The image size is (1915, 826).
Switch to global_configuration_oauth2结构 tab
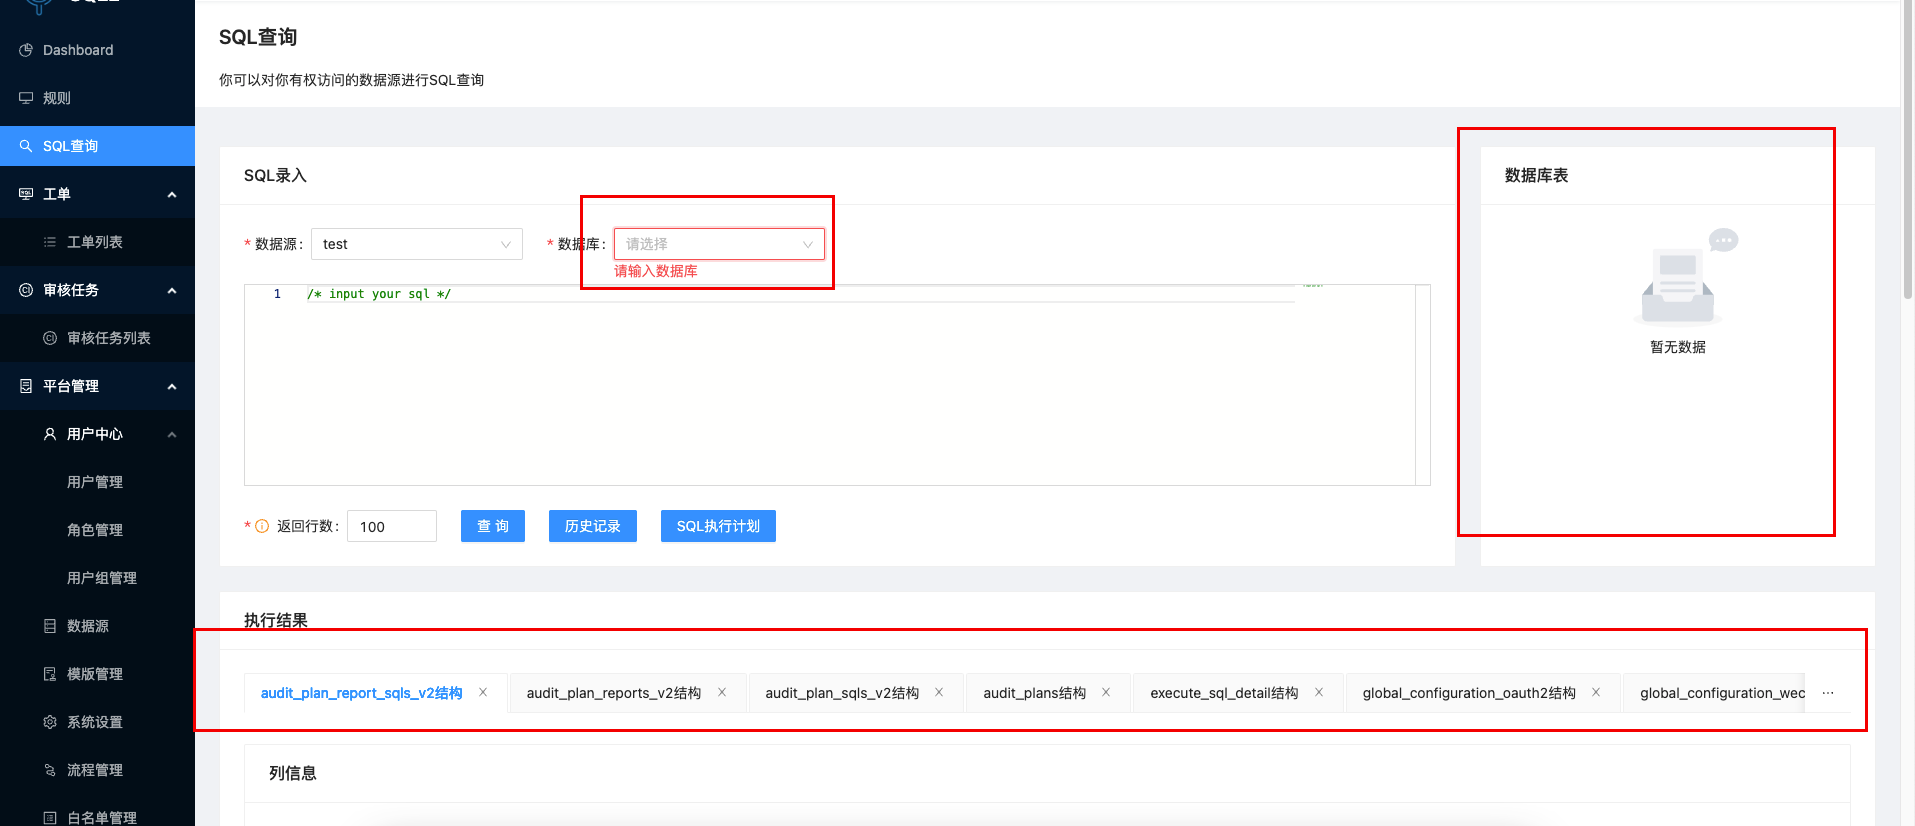1469,693
